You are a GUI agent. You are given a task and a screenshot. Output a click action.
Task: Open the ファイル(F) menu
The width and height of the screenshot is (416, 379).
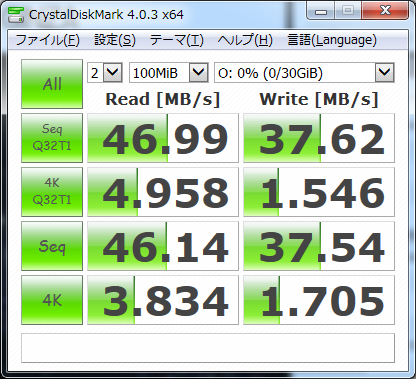(x=48, y=40)
